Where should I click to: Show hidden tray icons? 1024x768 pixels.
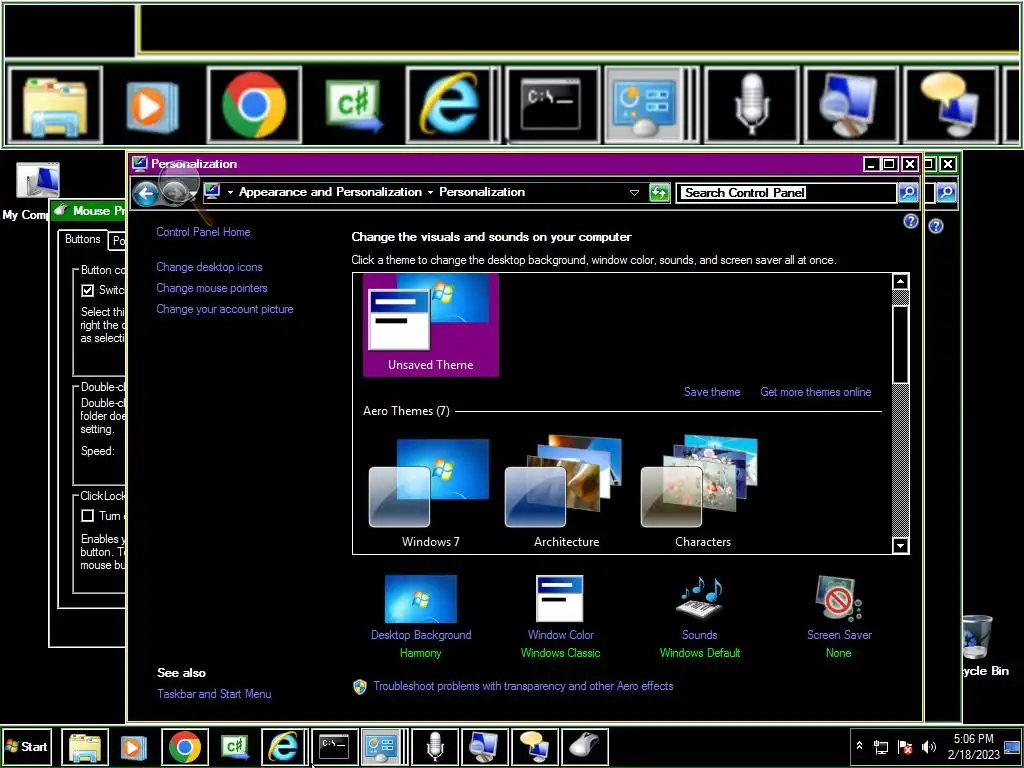pyautogui.click(x=859, y=746)
